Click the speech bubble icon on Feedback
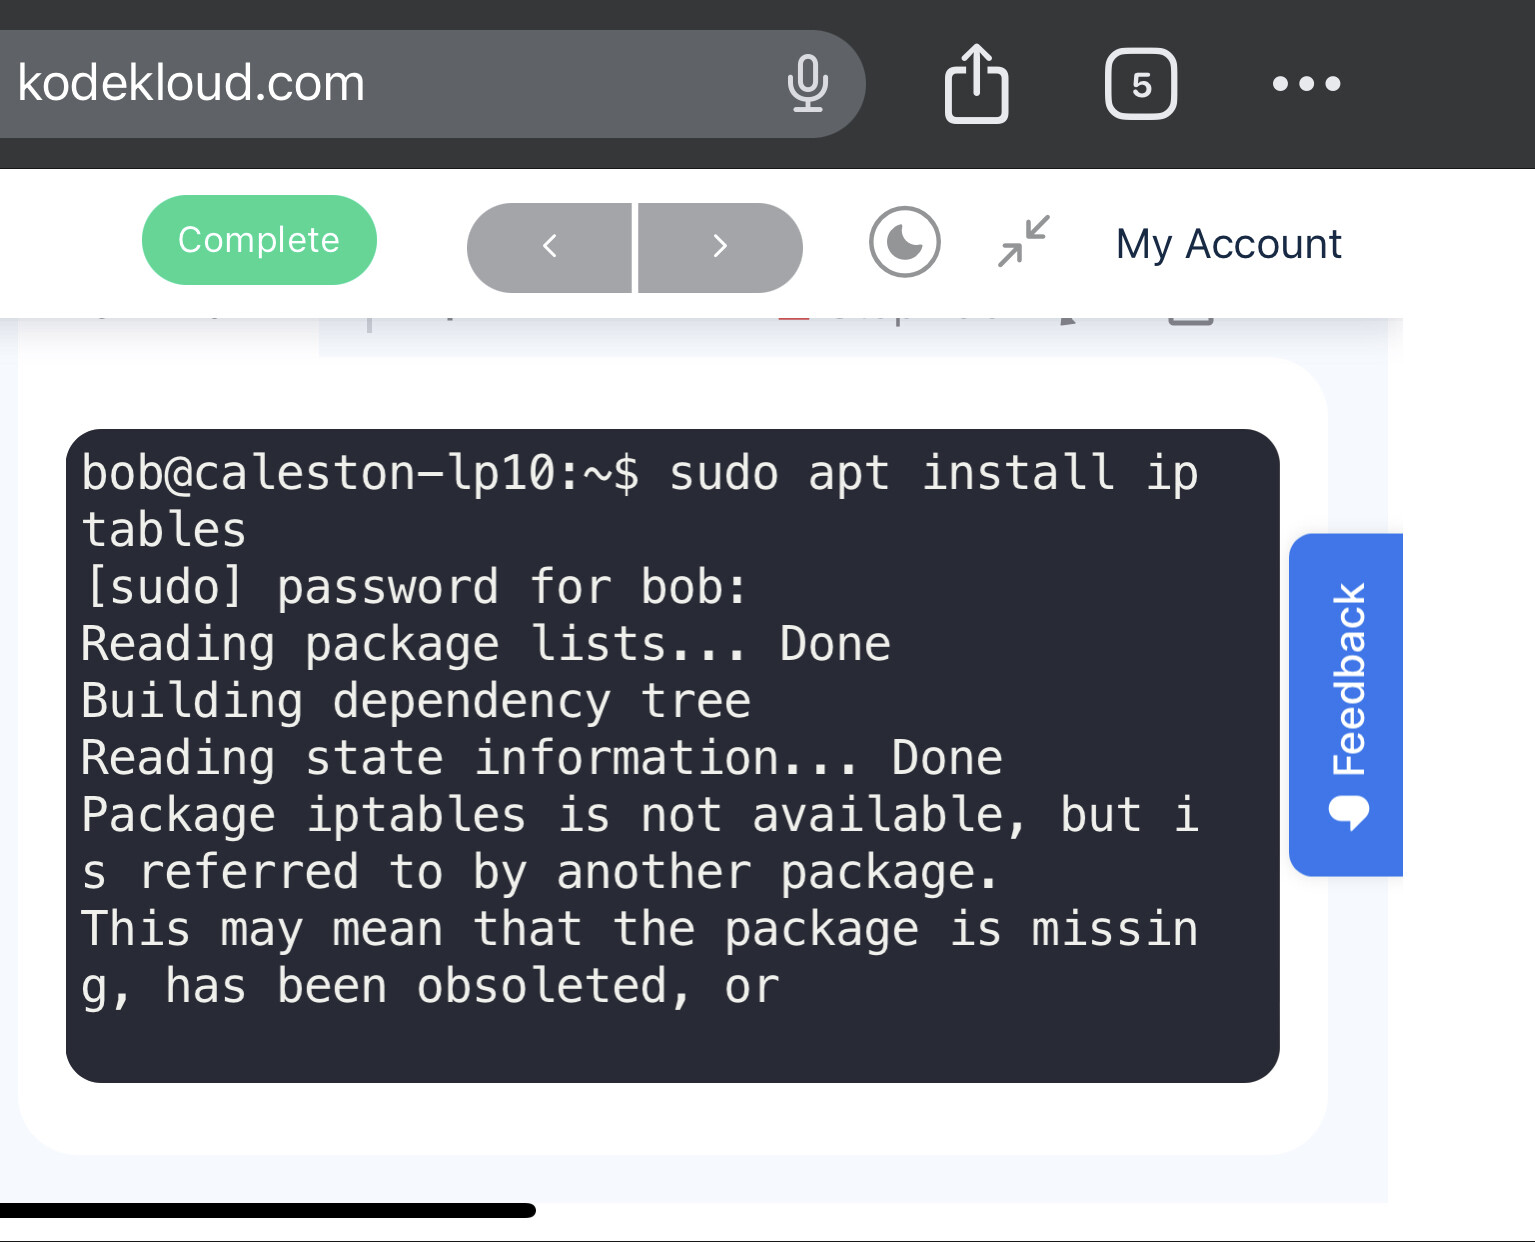 (x=1349, y=812)
